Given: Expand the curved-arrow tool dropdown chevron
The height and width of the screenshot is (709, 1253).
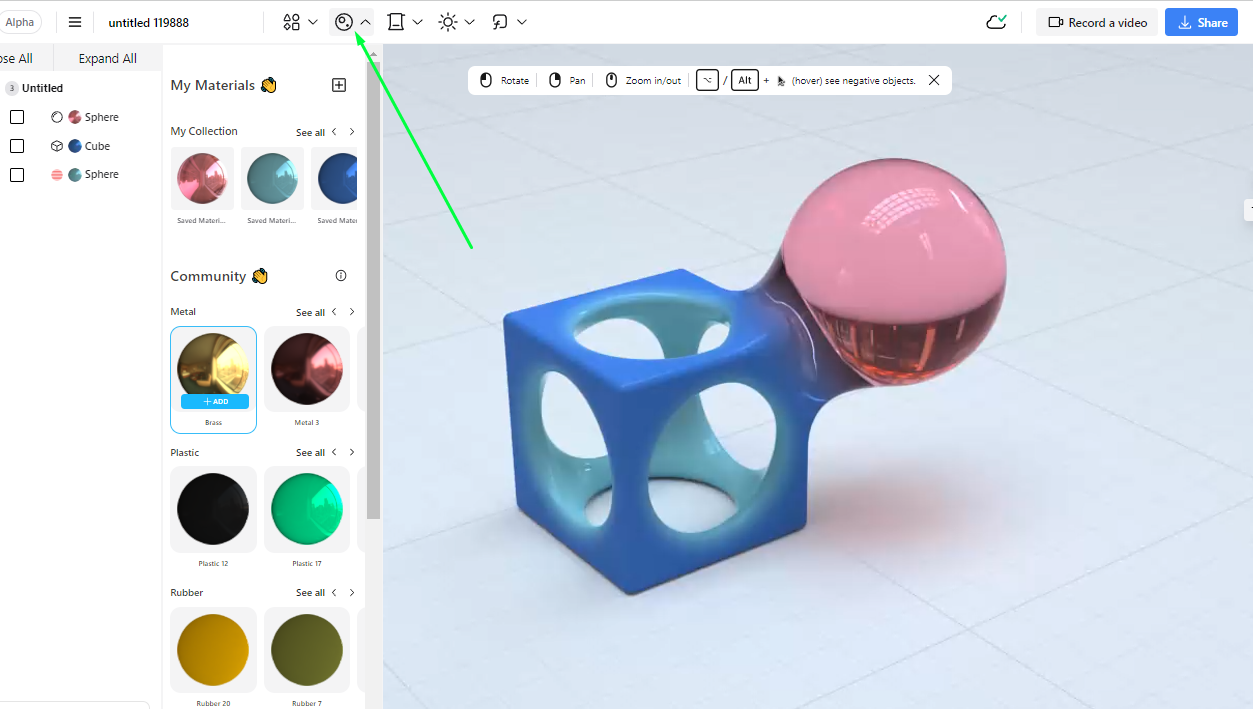Looking at the screenshot, I should [x=522, y=22].
